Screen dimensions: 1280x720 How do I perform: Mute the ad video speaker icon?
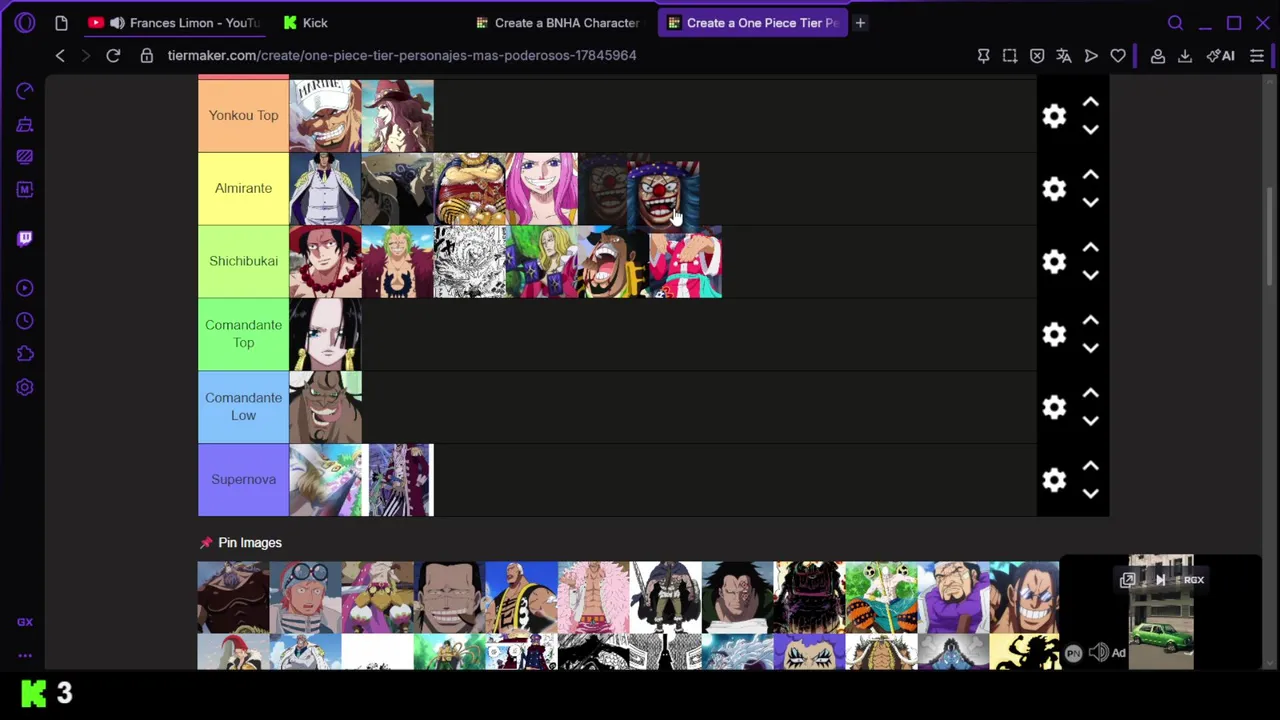(x=1098, y=653)
